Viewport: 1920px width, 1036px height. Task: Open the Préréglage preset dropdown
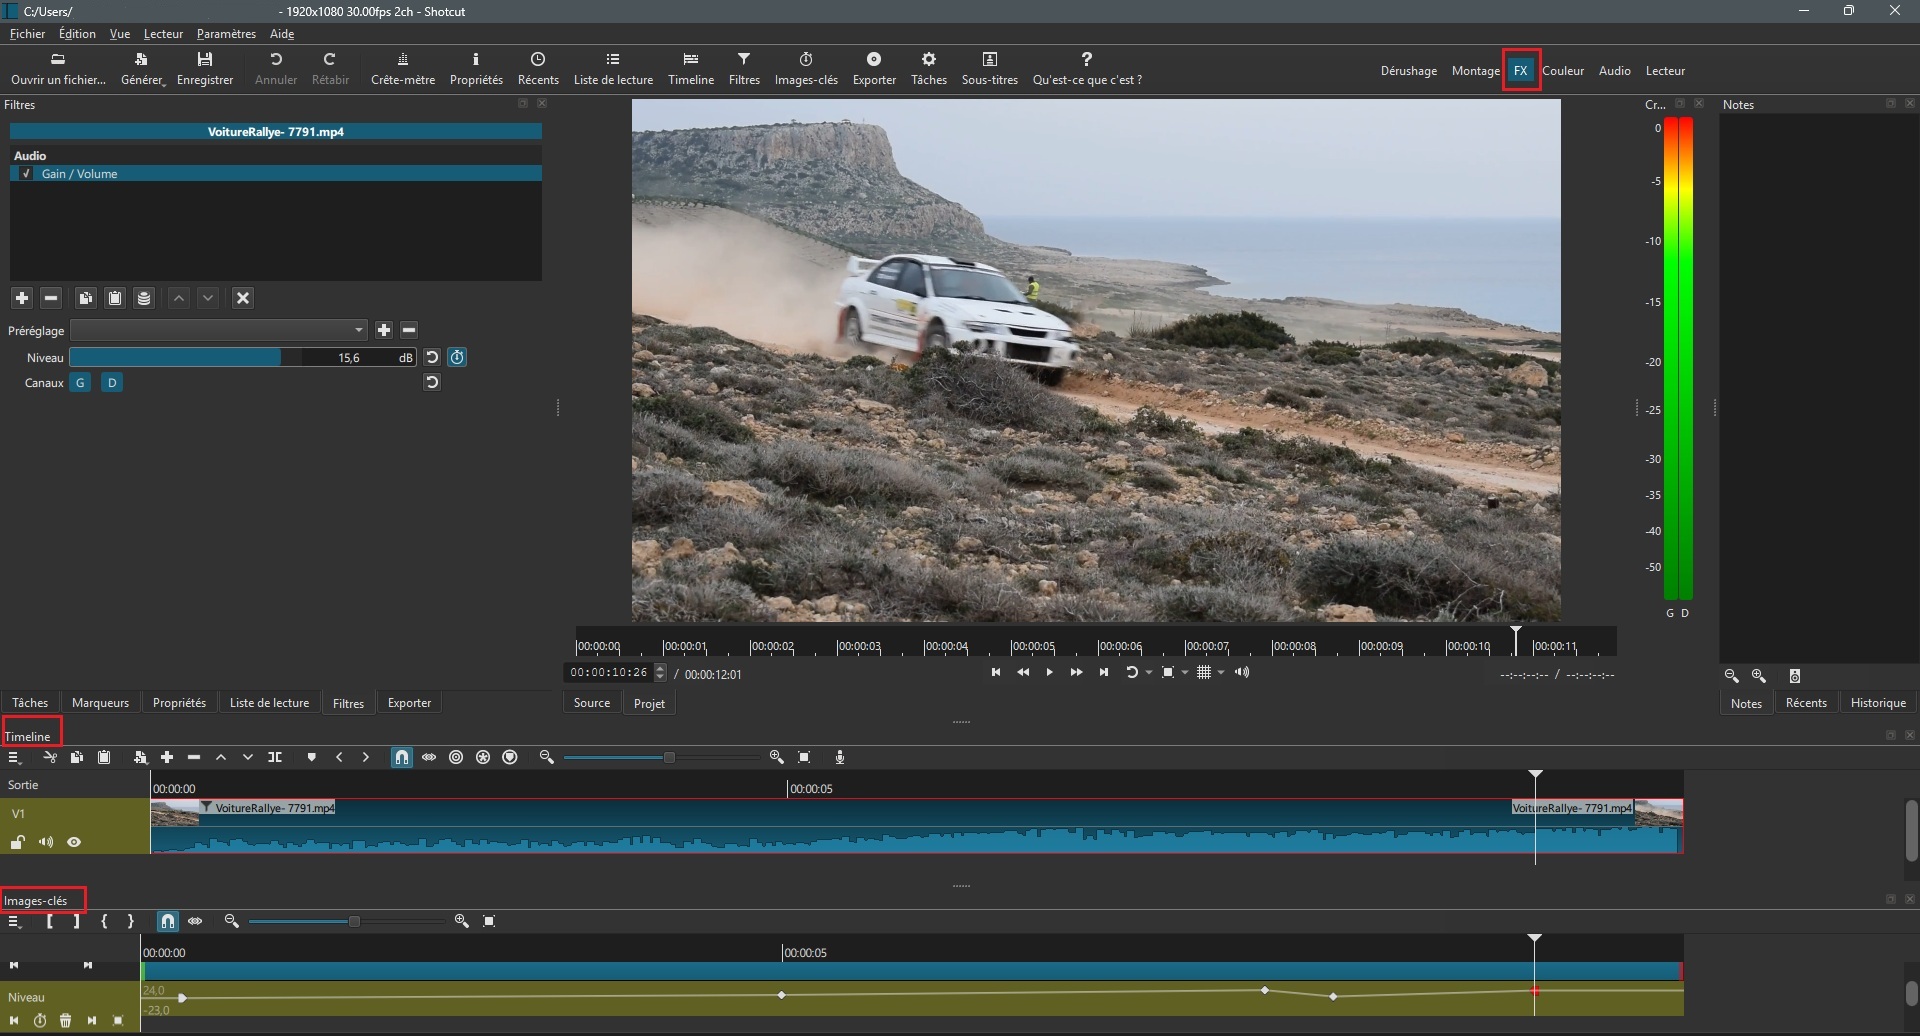click(x=219, y=330)
